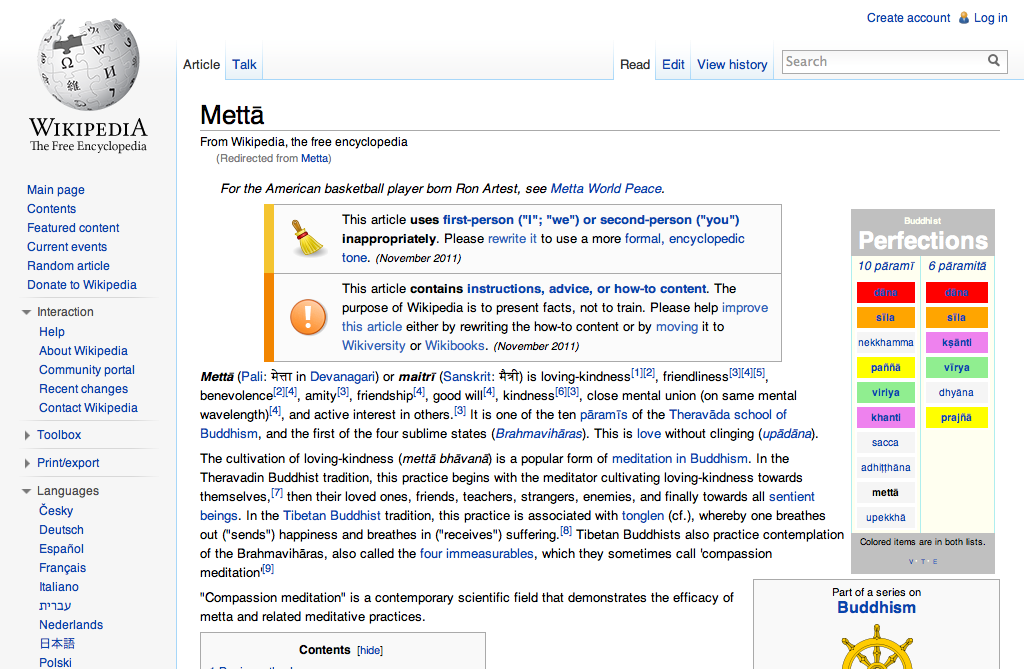The width and height of the screenshot is (1024, 669).
Task: Switch to the Article tab
Action: pos(201,65)
